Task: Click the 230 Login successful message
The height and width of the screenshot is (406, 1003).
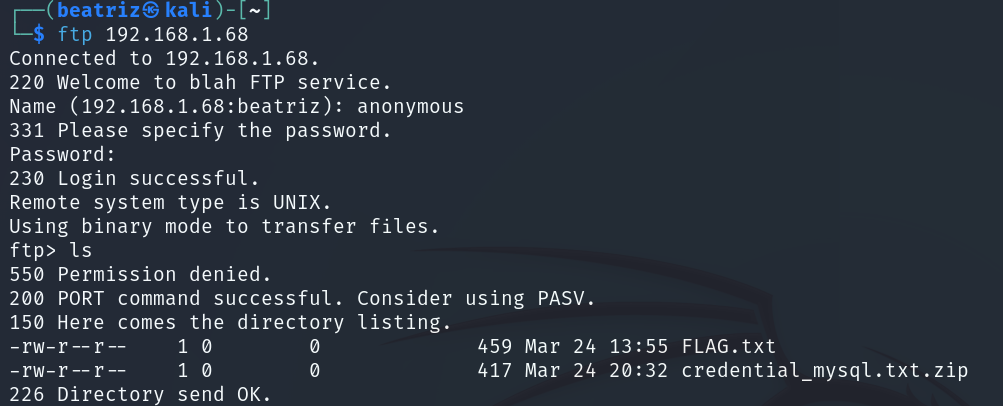Action: pyautogui.click(x=134, y=178)
